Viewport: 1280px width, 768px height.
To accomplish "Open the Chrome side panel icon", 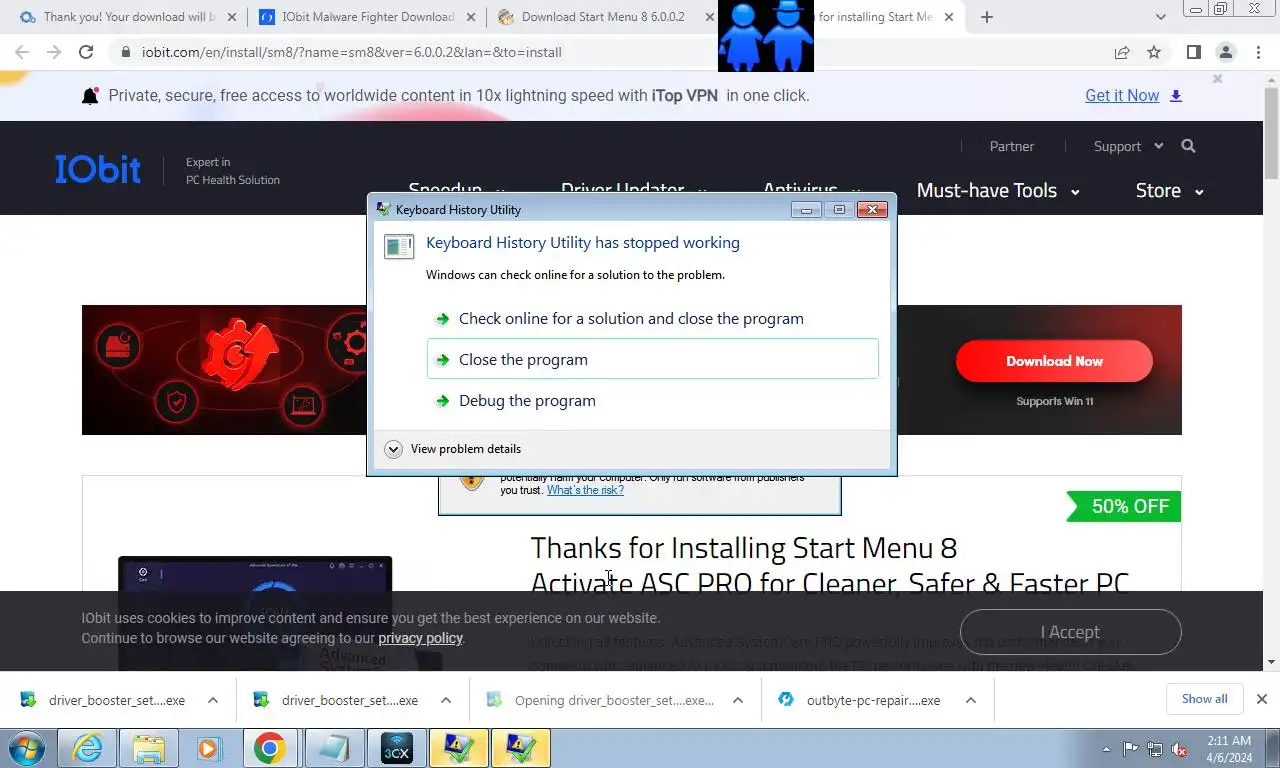I will (x=1193, y=52).
